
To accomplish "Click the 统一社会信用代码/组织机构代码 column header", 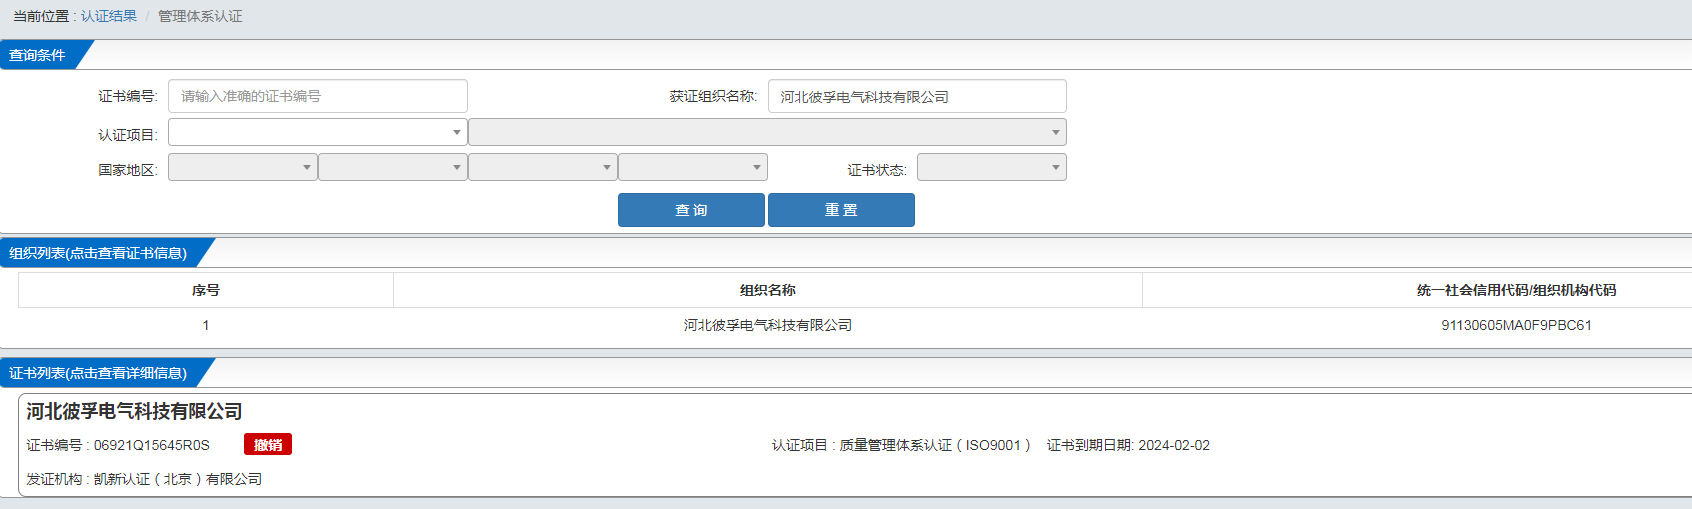I will click(1516, 290).
